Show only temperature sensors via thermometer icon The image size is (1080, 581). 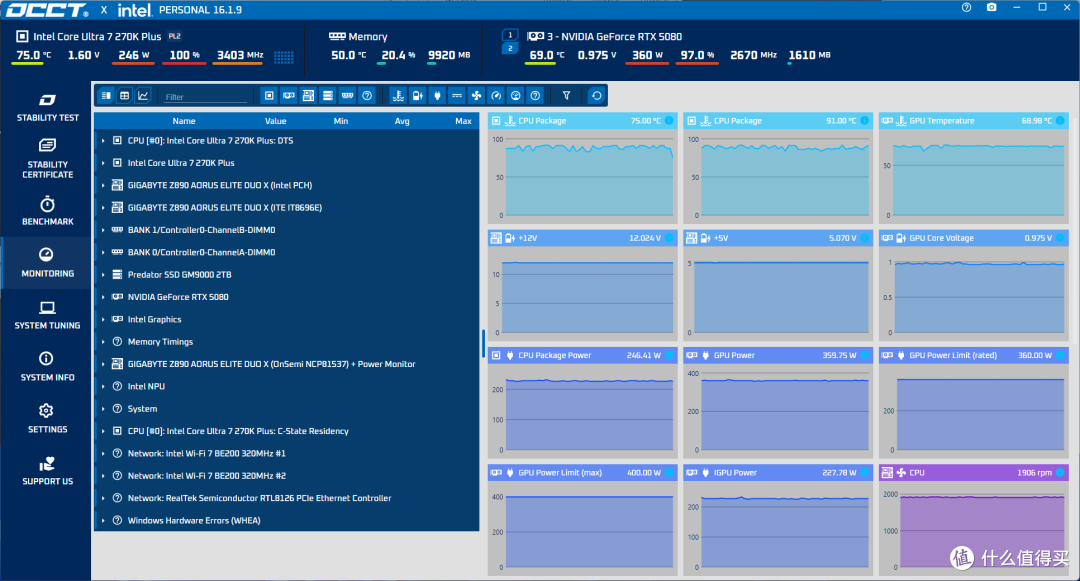(398, 96)
